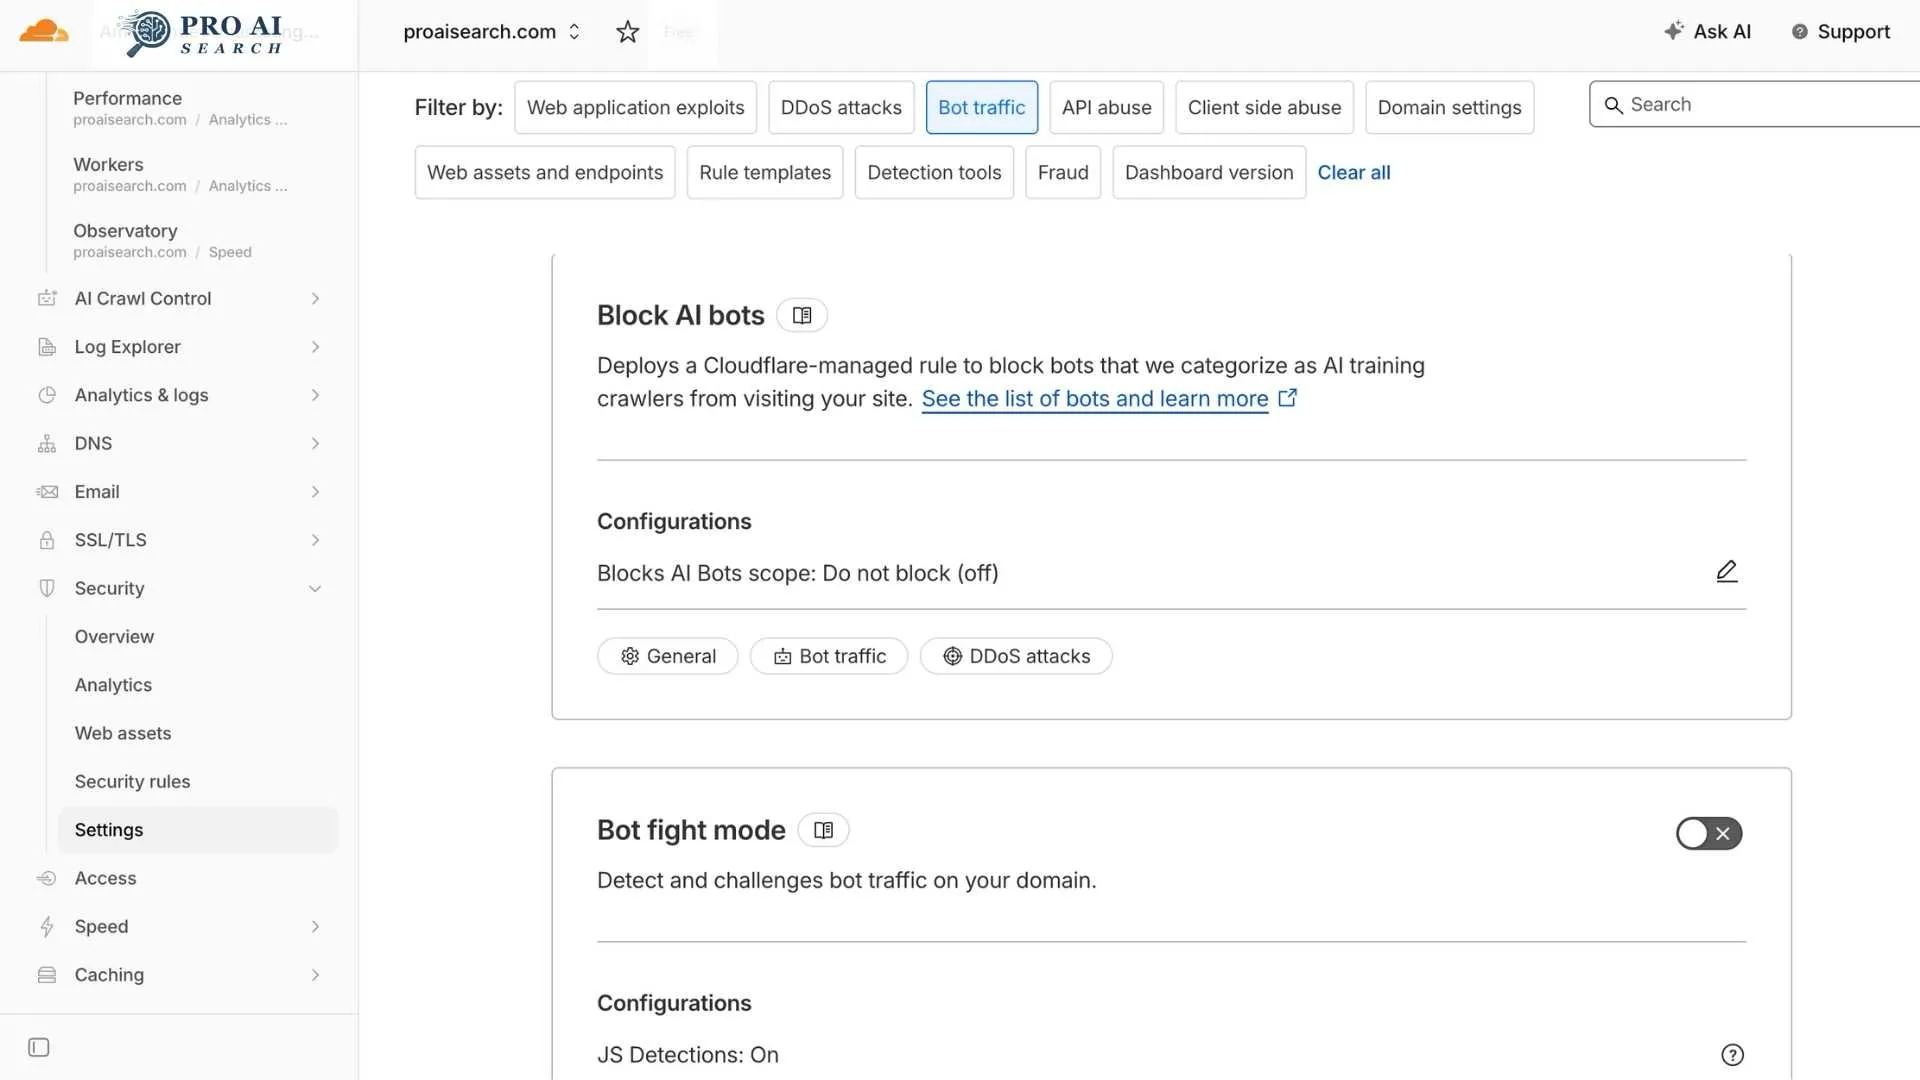Open the list of AI bots link
This screenshot has width=1920, height=1080.
[1096, 398]
